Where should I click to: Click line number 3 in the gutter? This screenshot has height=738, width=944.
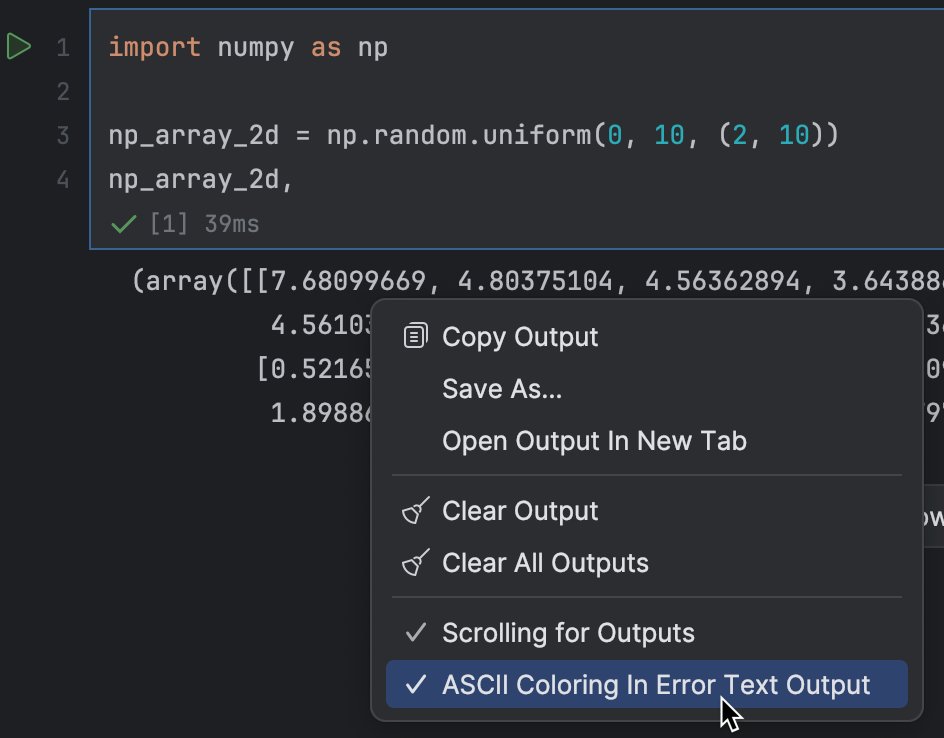(62, 134)
